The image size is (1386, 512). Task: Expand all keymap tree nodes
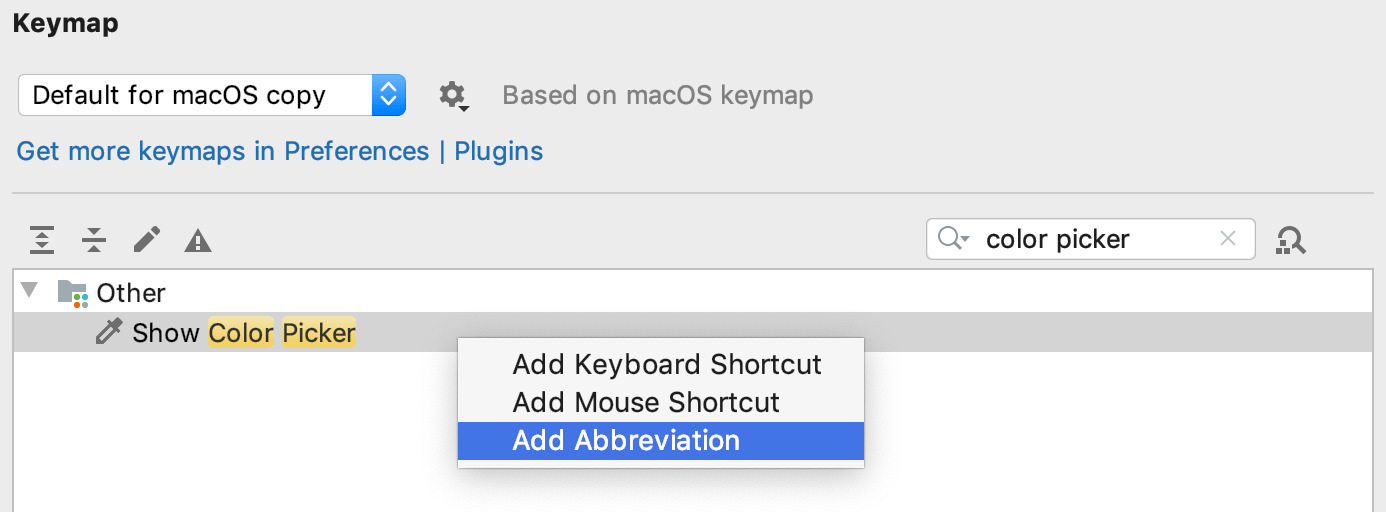point(41,240)
